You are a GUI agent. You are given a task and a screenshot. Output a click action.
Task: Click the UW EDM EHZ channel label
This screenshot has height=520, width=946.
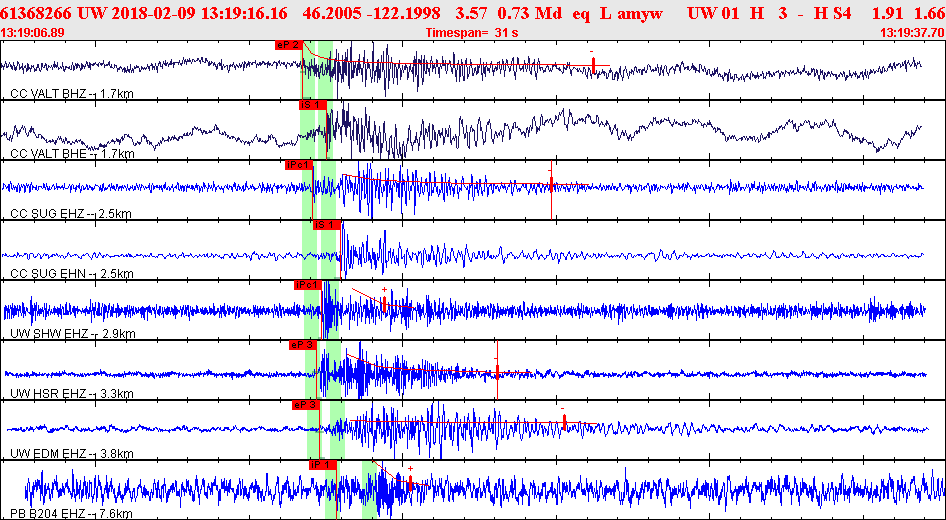(x=72, y=454)
